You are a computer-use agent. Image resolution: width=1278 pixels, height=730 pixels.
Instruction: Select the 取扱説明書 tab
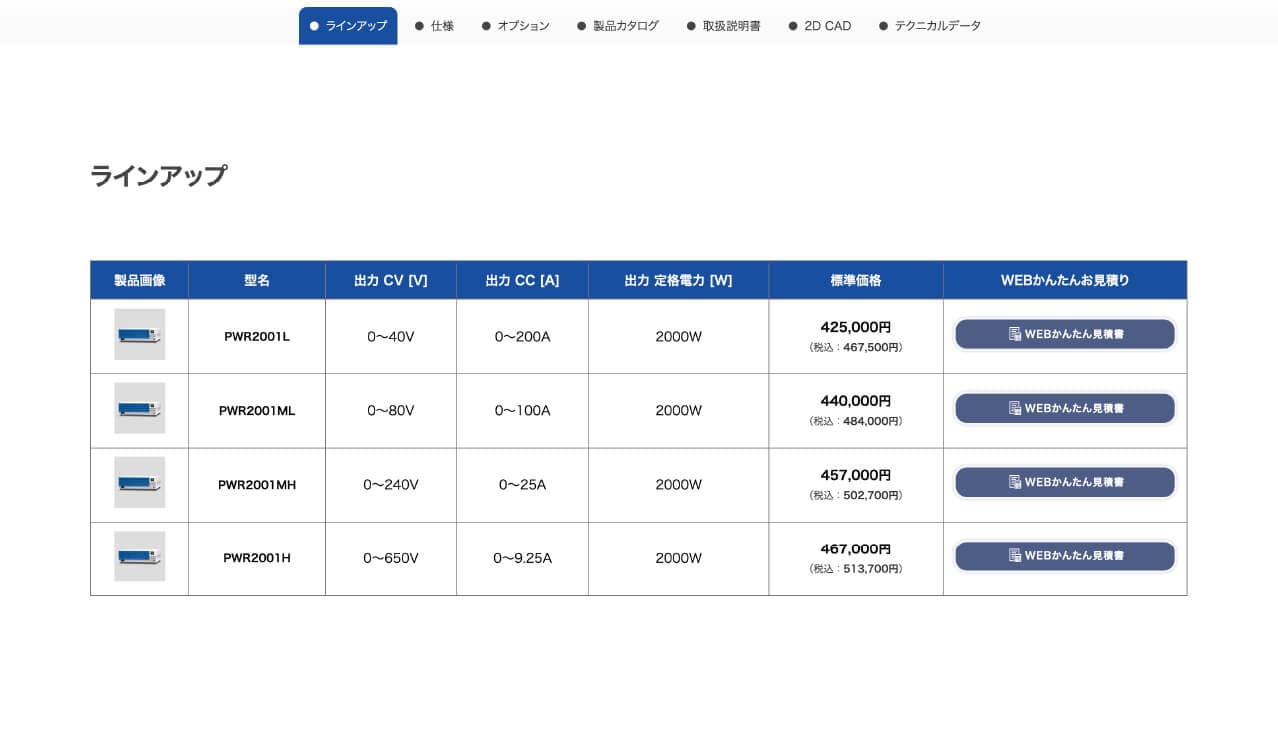click(723, 26)
